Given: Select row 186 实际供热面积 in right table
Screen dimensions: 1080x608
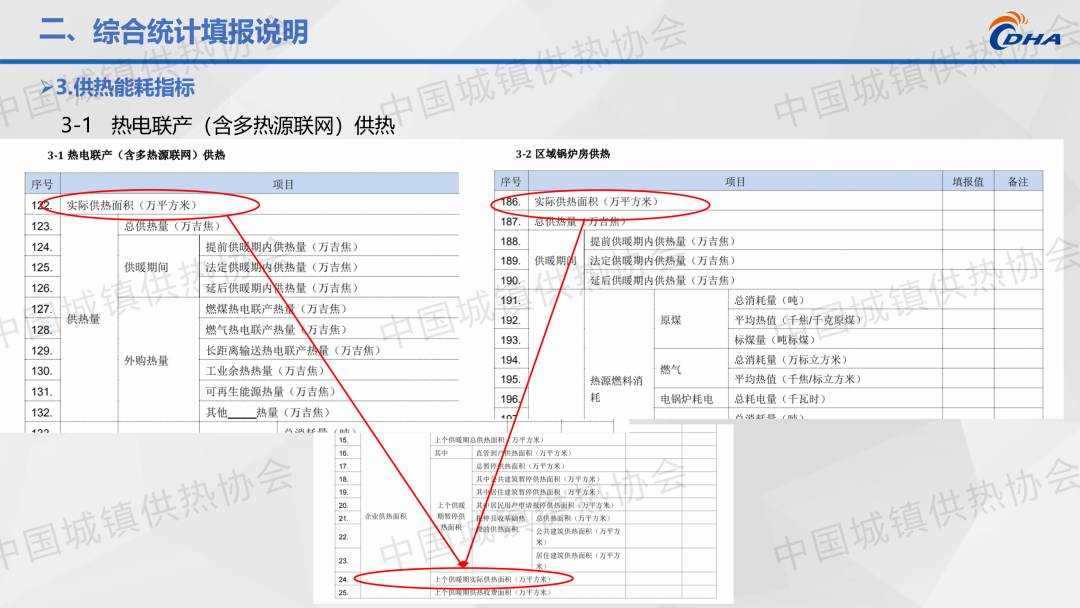Looking at the screenshot, I should (596, 202).
